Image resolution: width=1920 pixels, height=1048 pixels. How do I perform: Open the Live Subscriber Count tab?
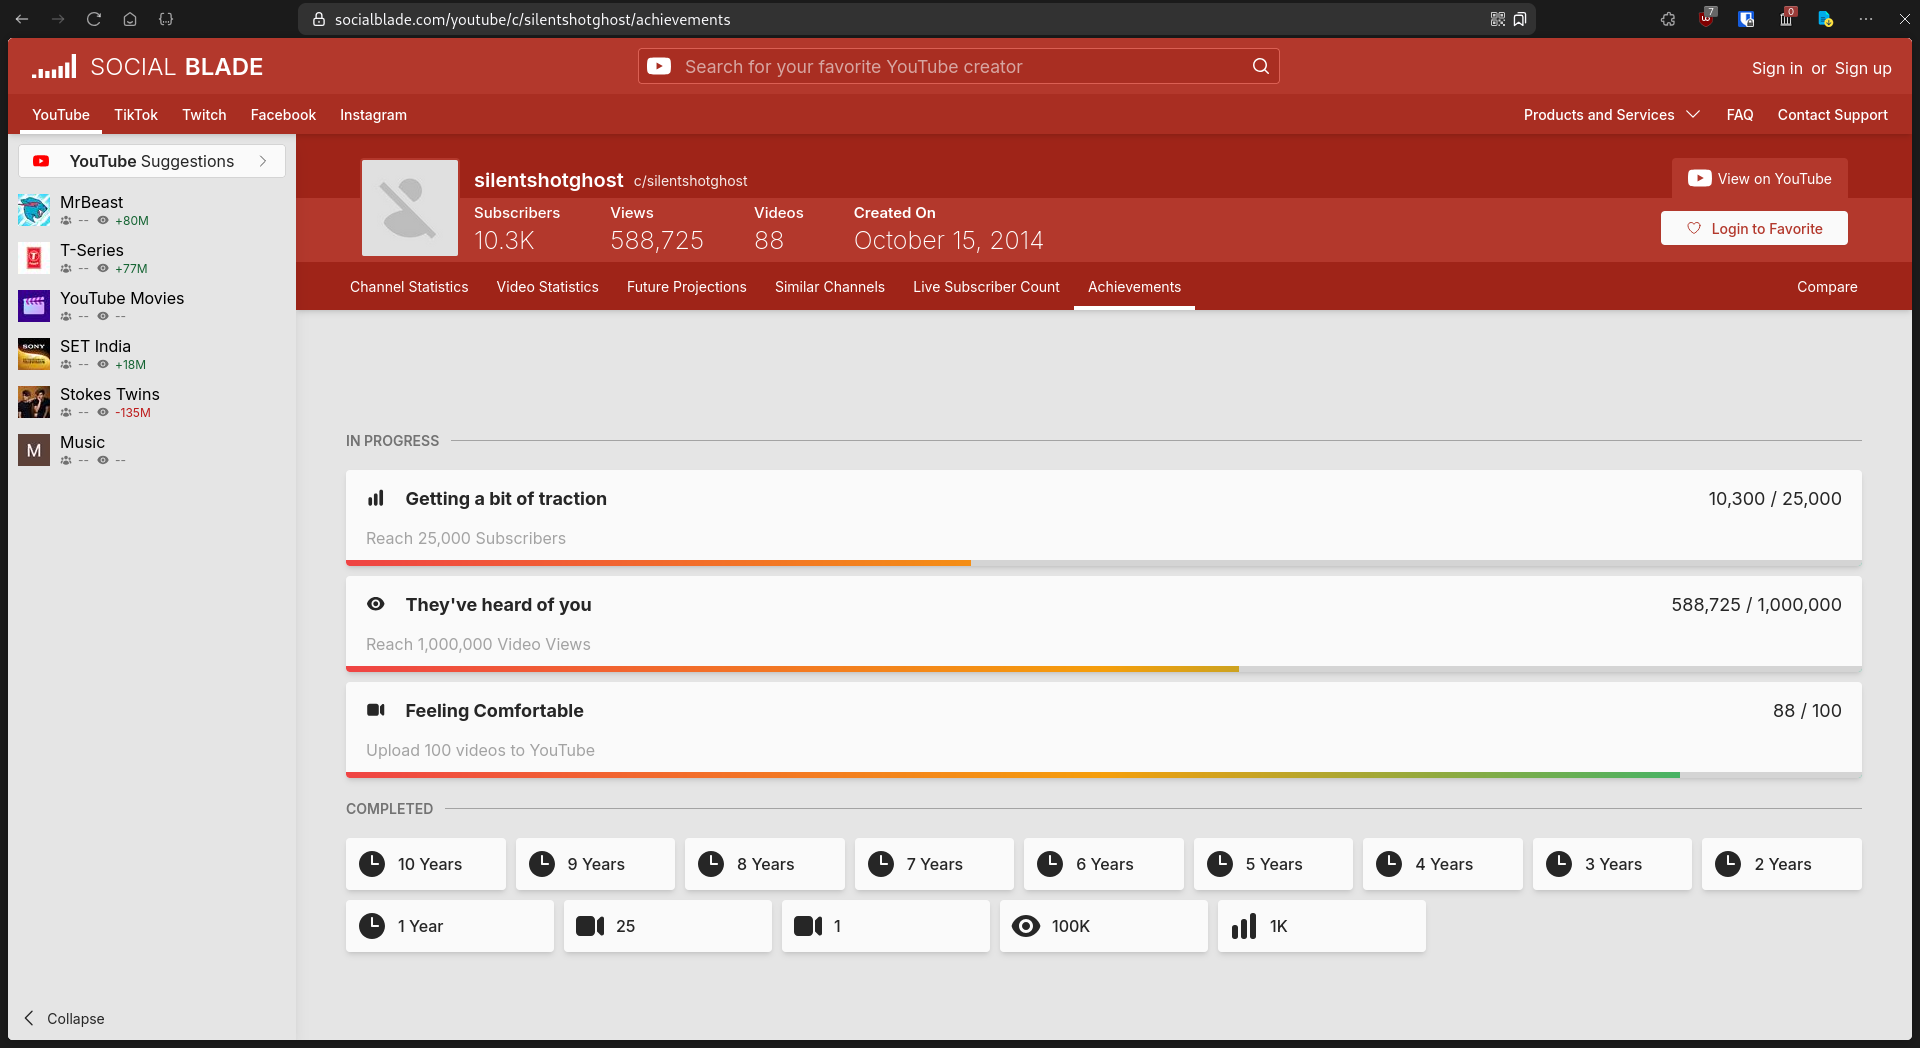(986, 287)
